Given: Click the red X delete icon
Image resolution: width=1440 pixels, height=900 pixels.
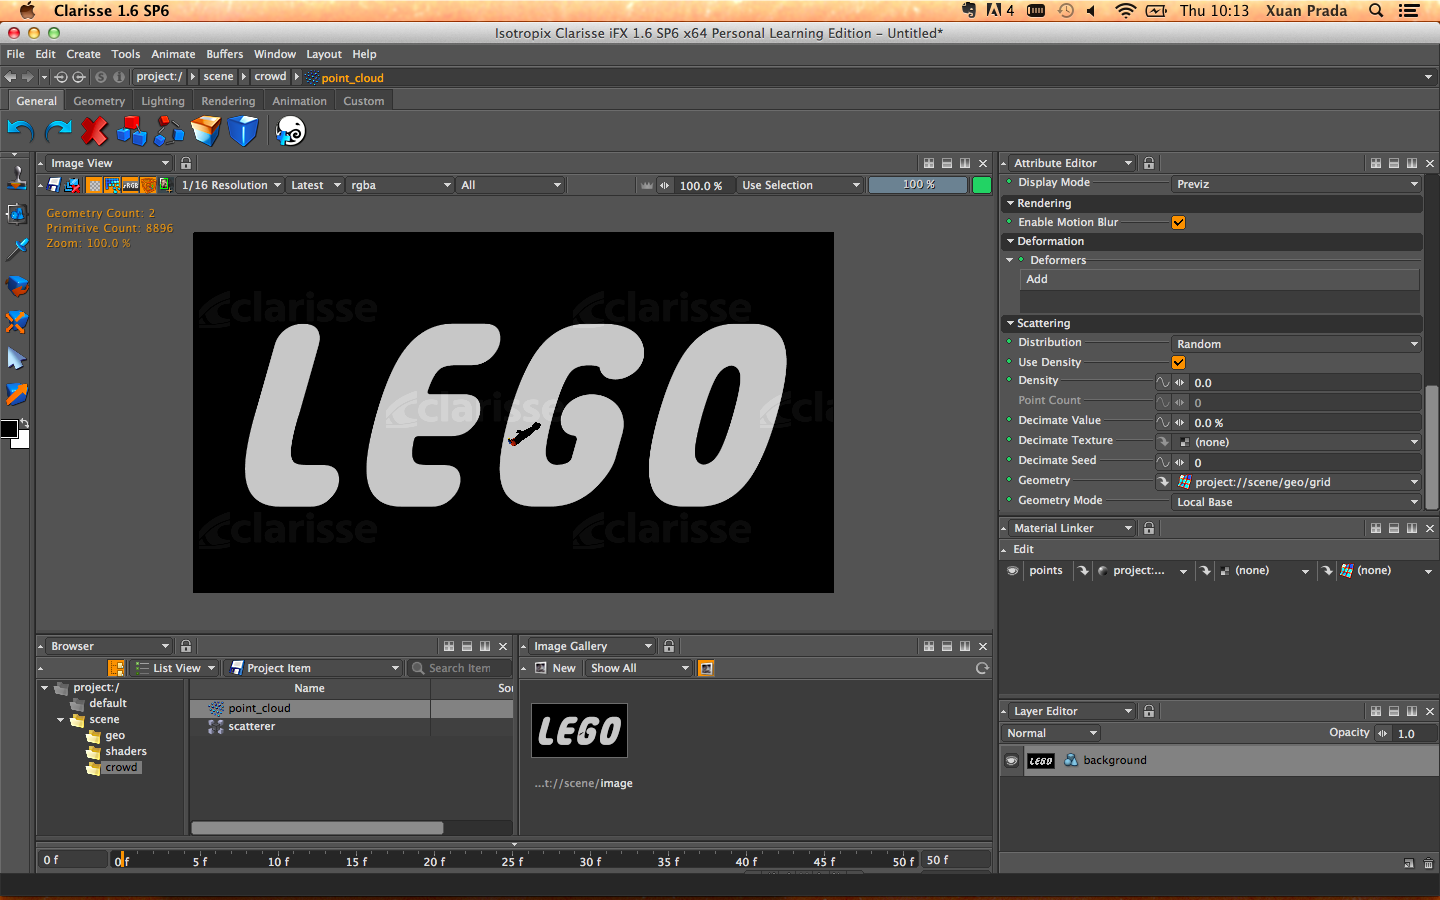Looking at the screenshot, I should (95, 131).
